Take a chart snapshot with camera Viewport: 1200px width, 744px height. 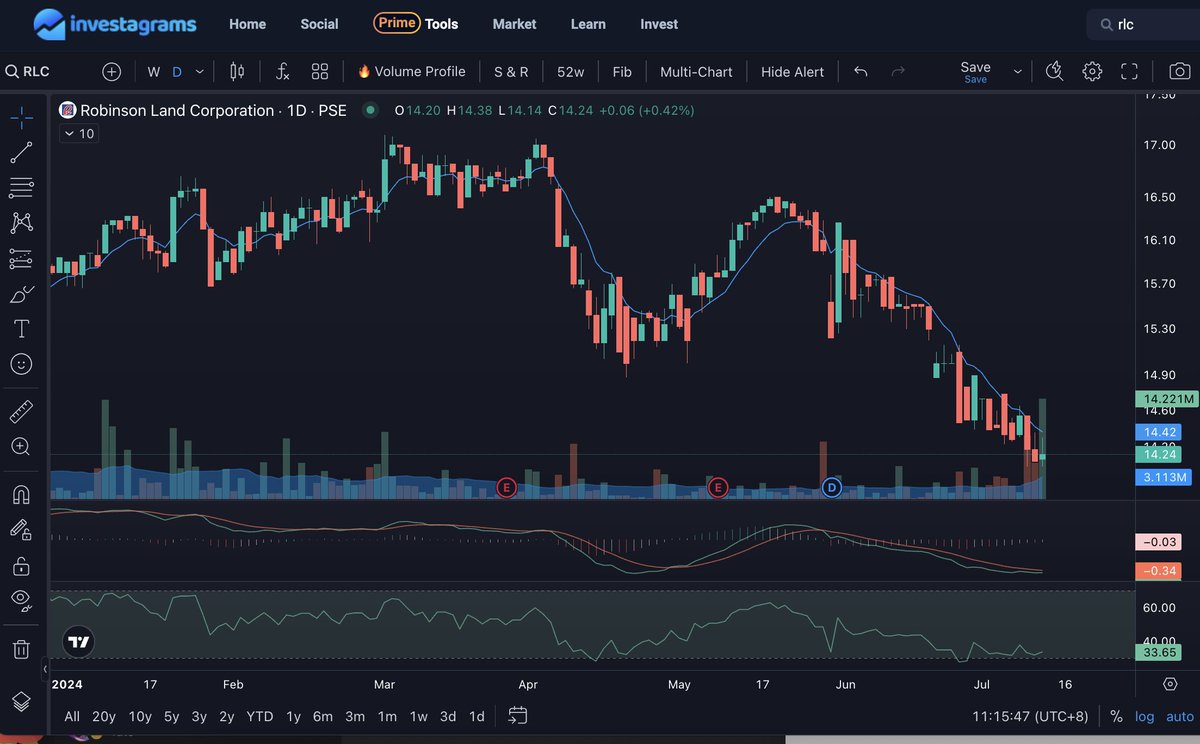pos(1180,72)
